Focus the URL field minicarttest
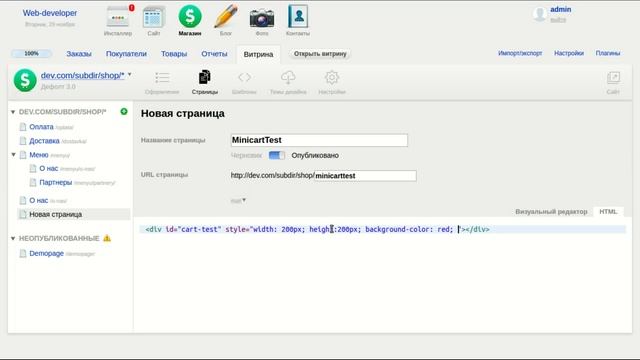Viewport: 640px width, 360px height. (365, 176)
